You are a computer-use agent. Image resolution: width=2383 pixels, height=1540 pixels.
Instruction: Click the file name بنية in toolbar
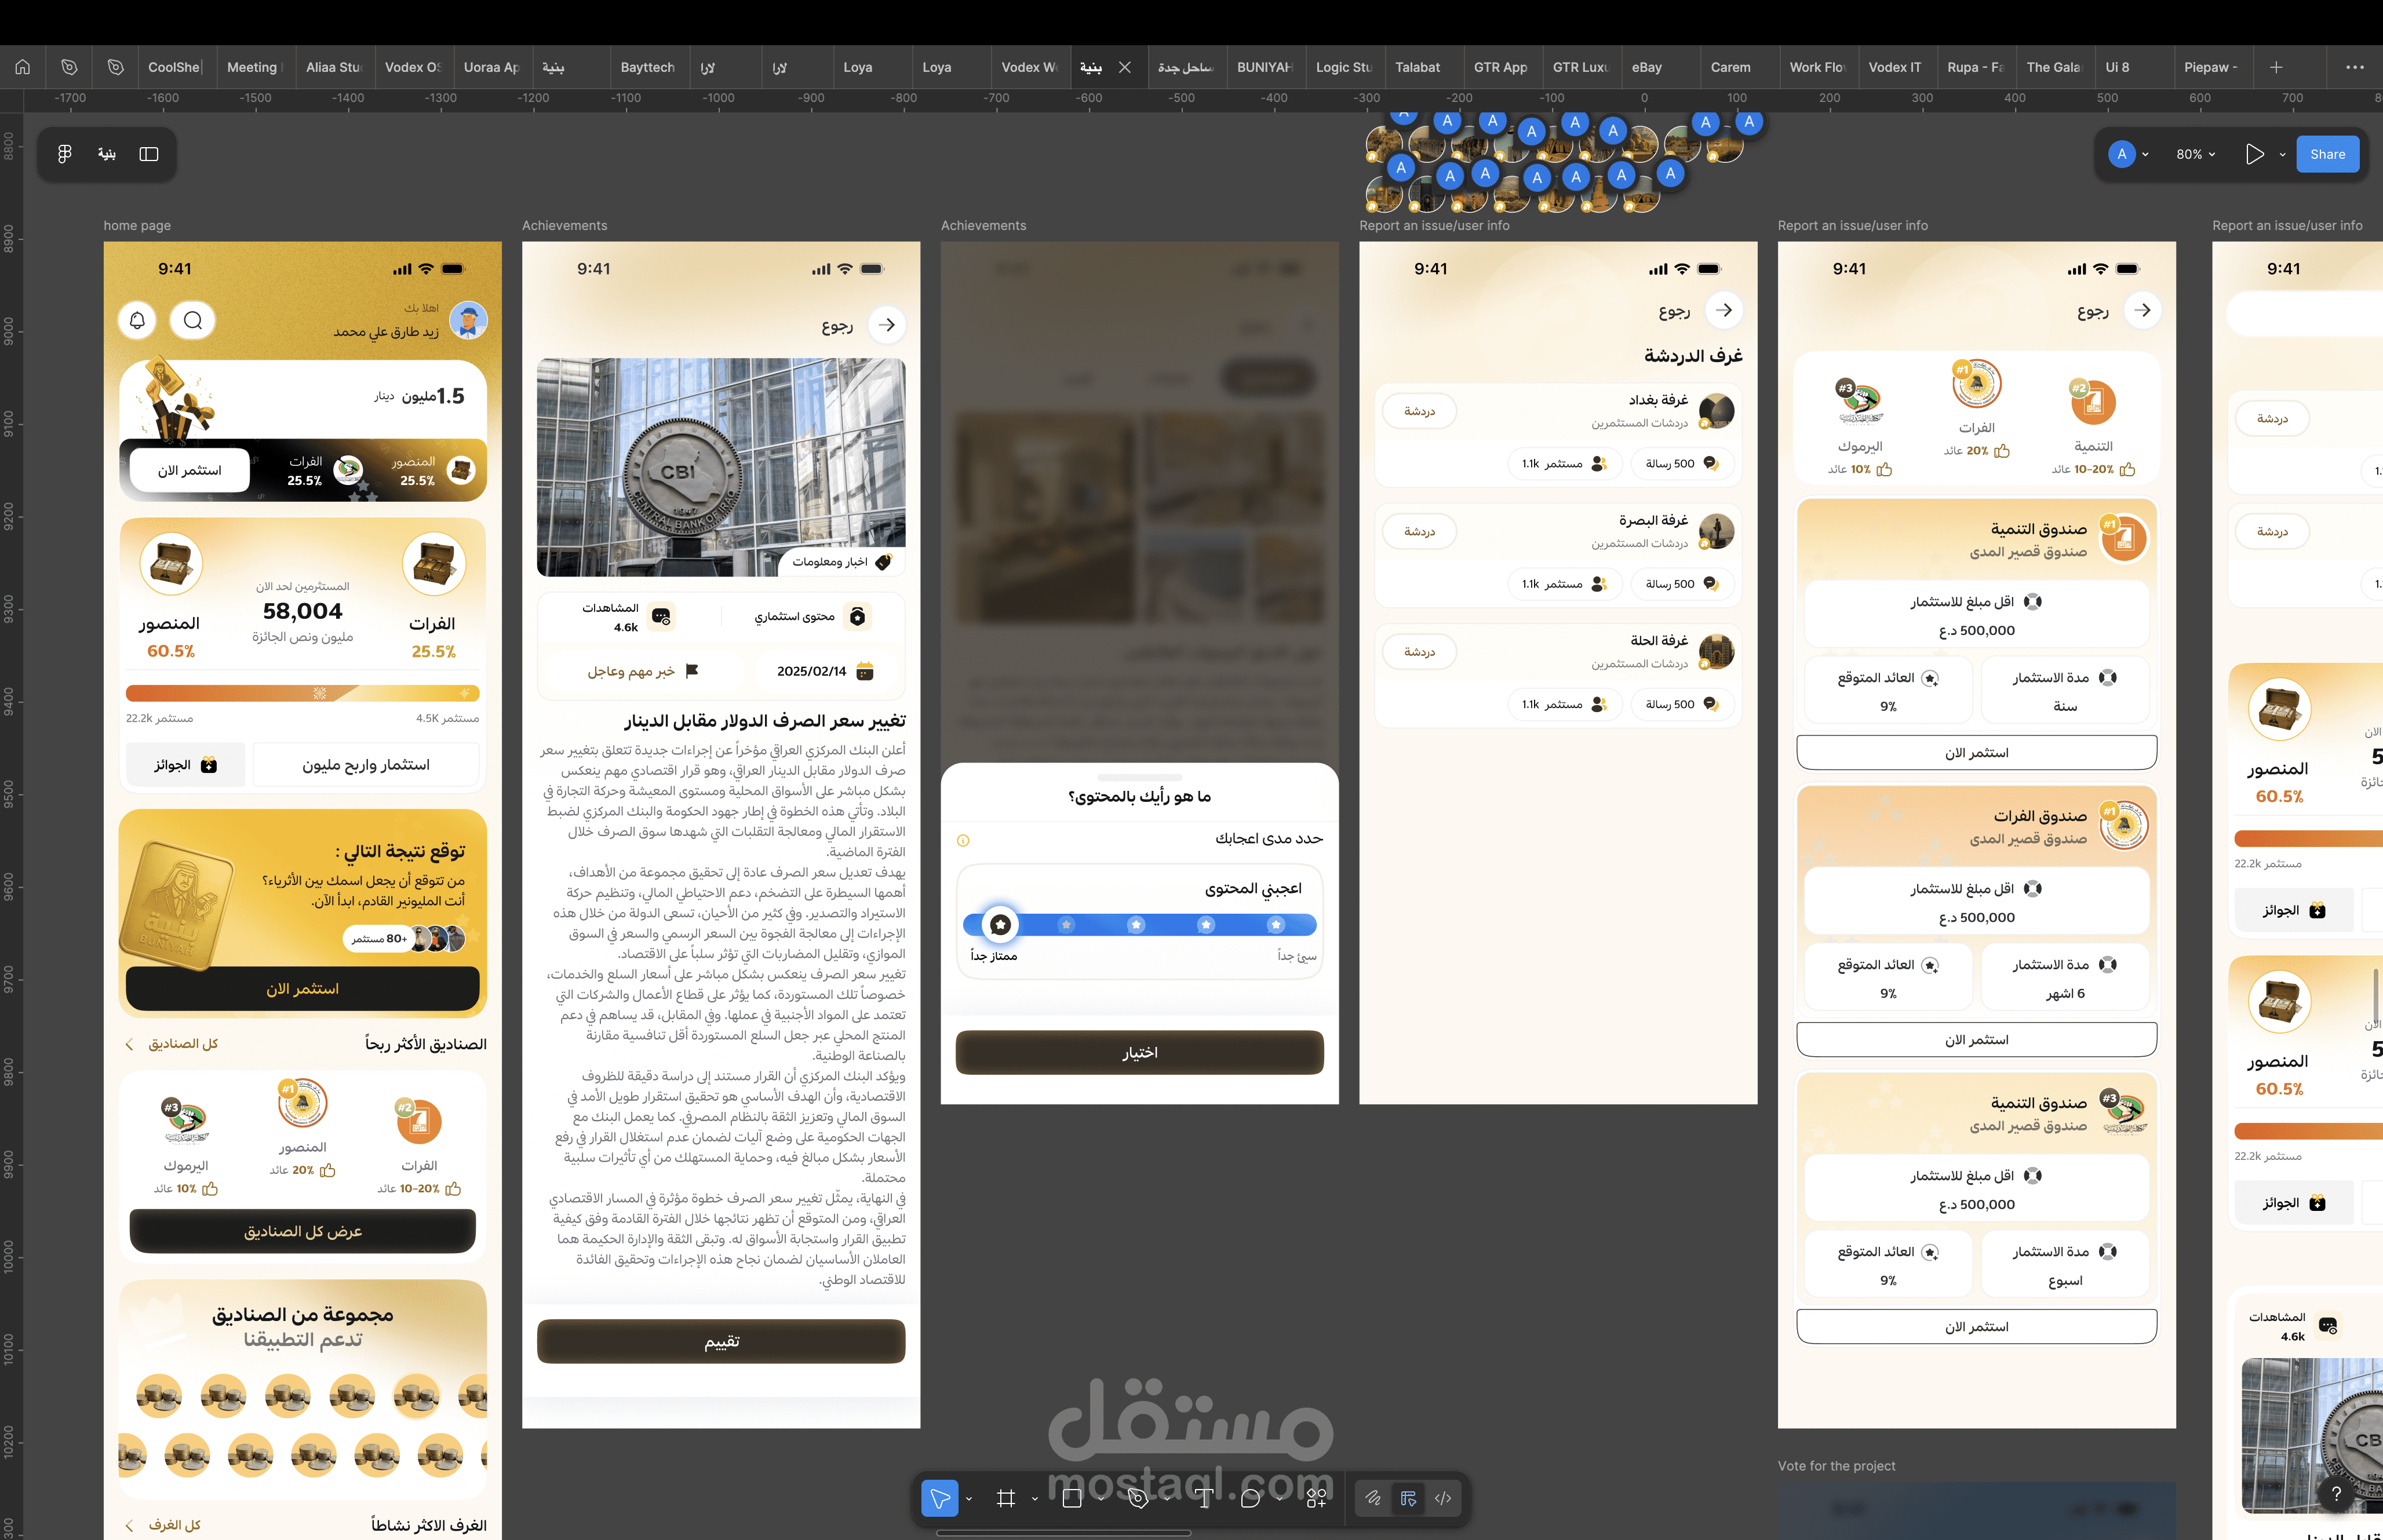click(x=107, y=154)
